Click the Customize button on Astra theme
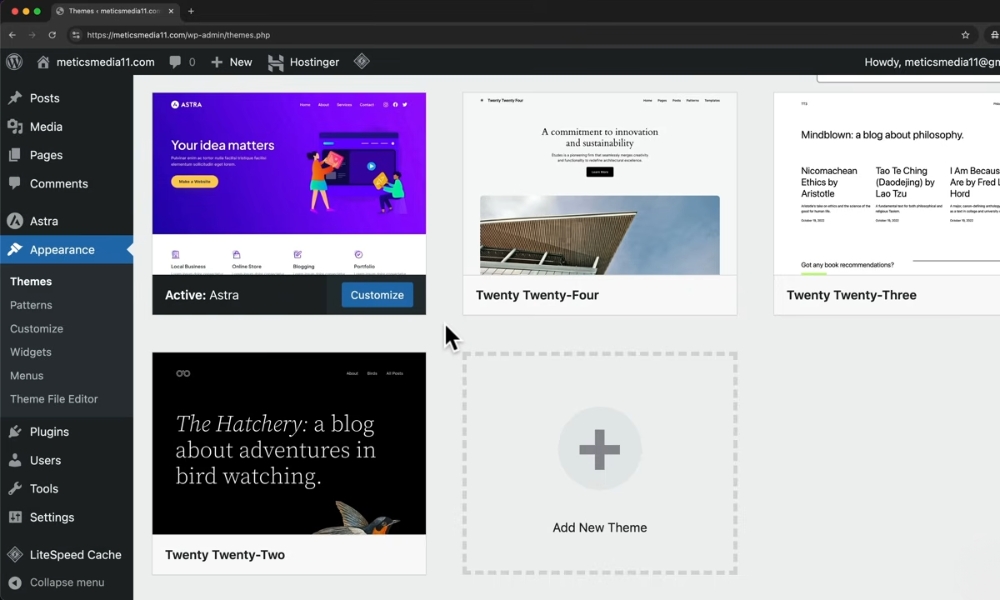This screenshot has width=1000, height=600. point(377,295)
